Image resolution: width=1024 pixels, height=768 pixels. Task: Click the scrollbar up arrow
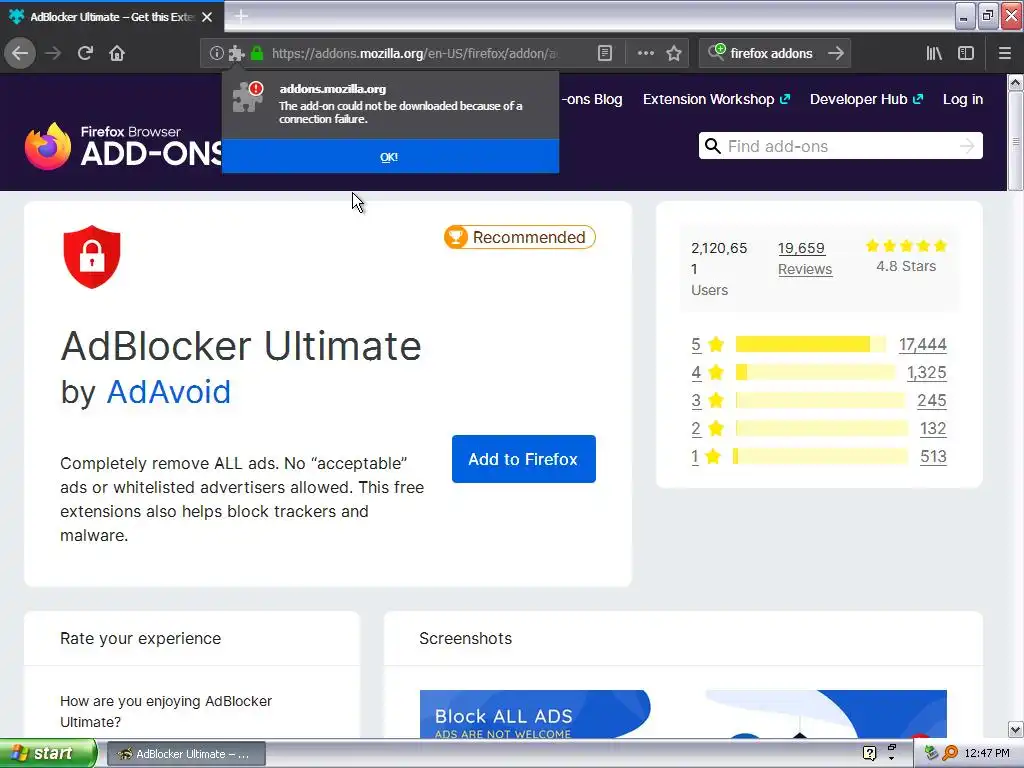(1015, 82)
